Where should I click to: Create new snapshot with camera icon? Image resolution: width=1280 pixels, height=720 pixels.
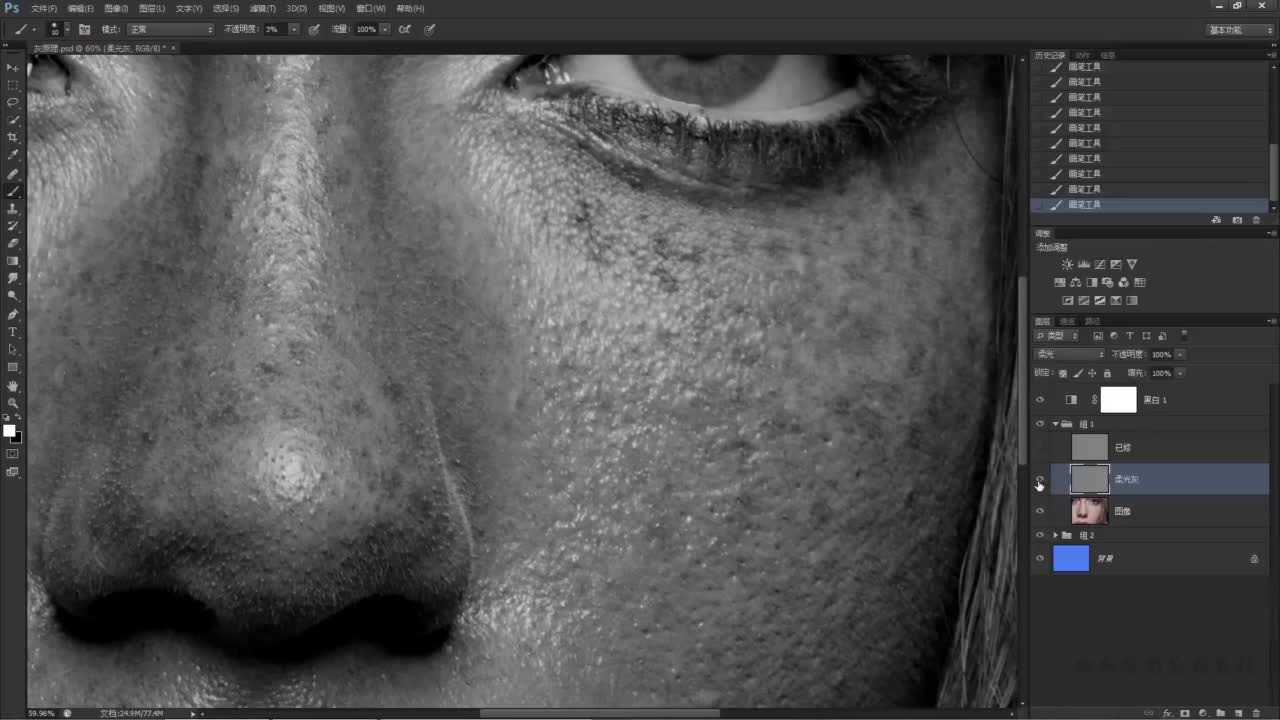[1237, 219]
